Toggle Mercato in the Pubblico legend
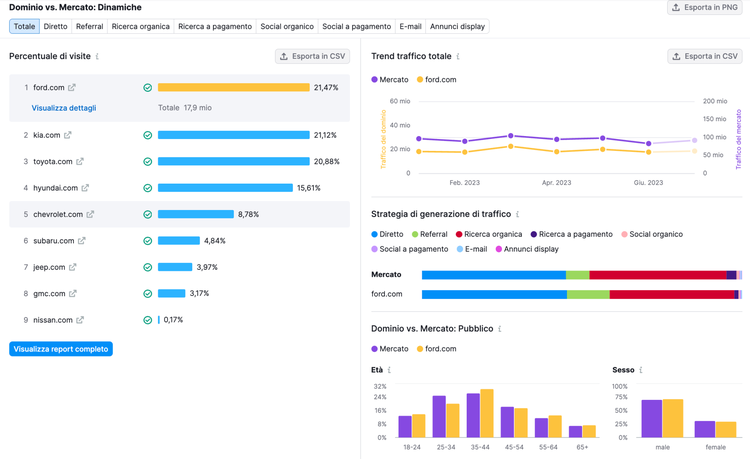750x459 pixels. coord(390,349)
